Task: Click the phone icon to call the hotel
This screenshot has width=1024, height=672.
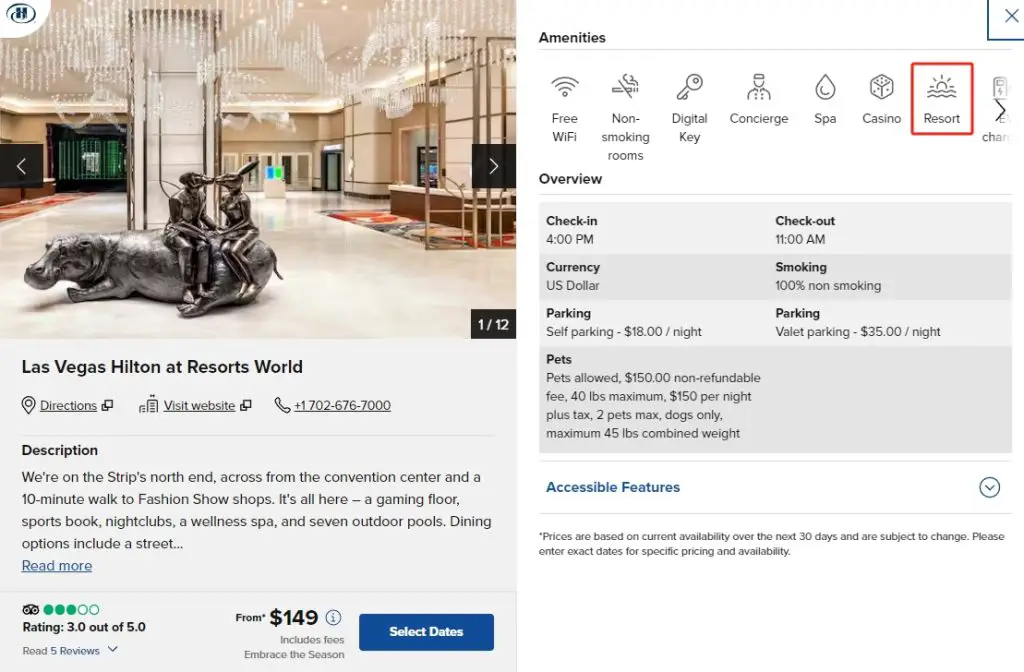Action: pos(282,405)
